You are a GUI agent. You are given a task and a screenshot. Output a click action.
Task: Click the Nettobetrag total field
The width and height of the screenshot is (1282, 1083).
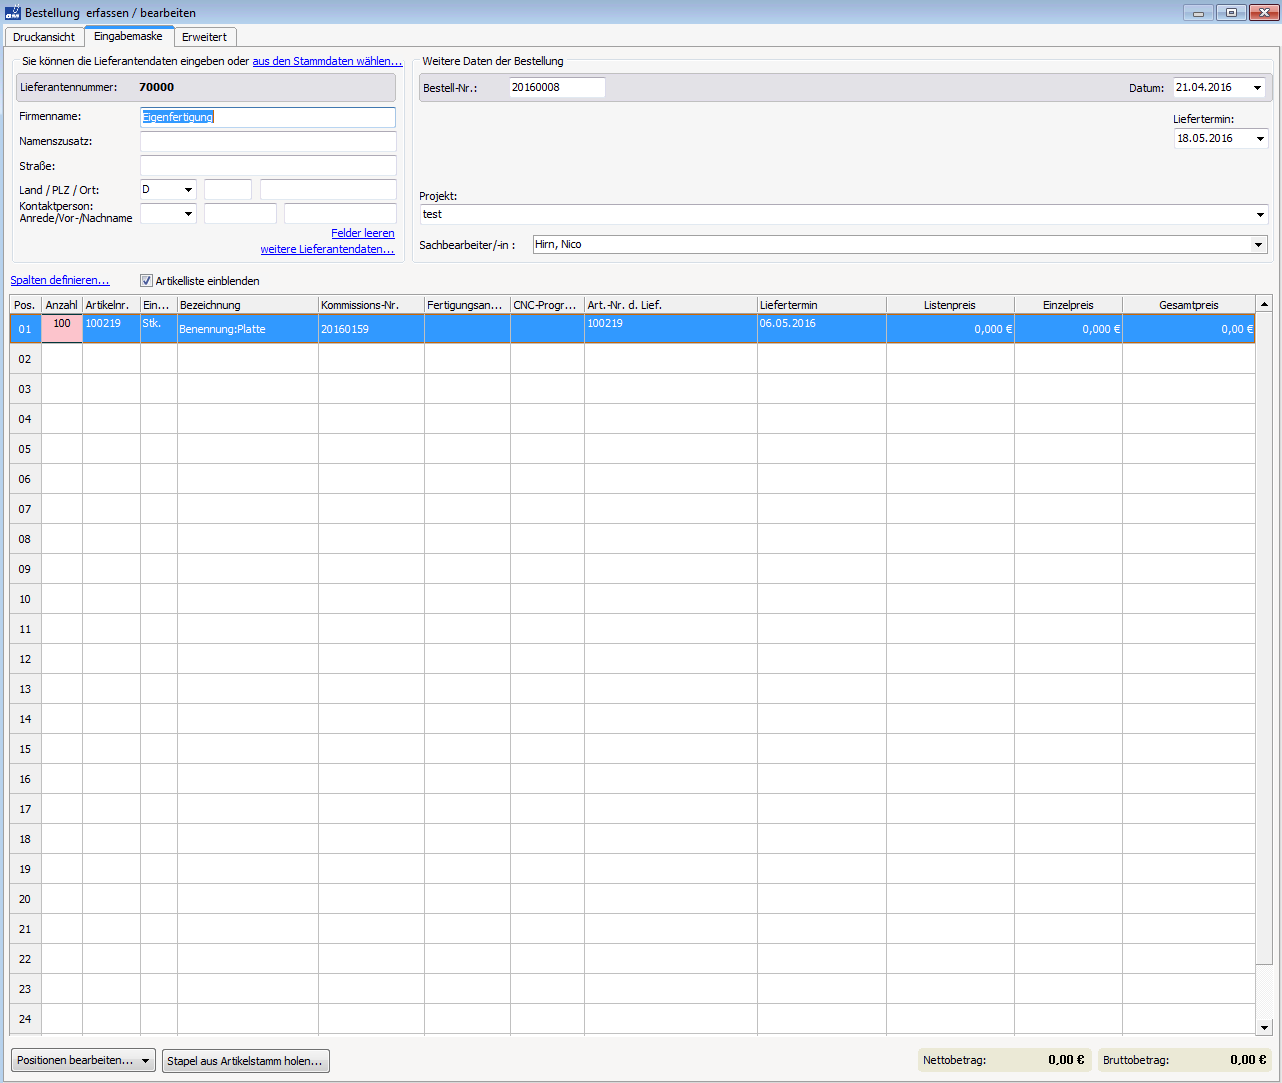[x=1004, y=1060]
